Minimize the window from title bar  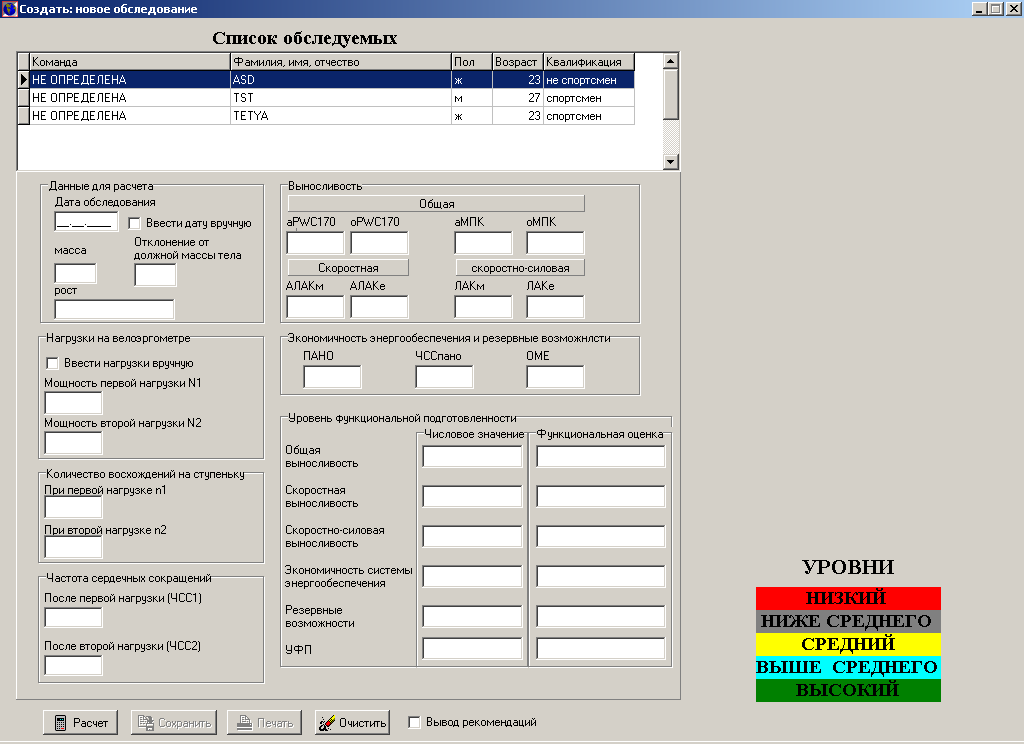980,8
